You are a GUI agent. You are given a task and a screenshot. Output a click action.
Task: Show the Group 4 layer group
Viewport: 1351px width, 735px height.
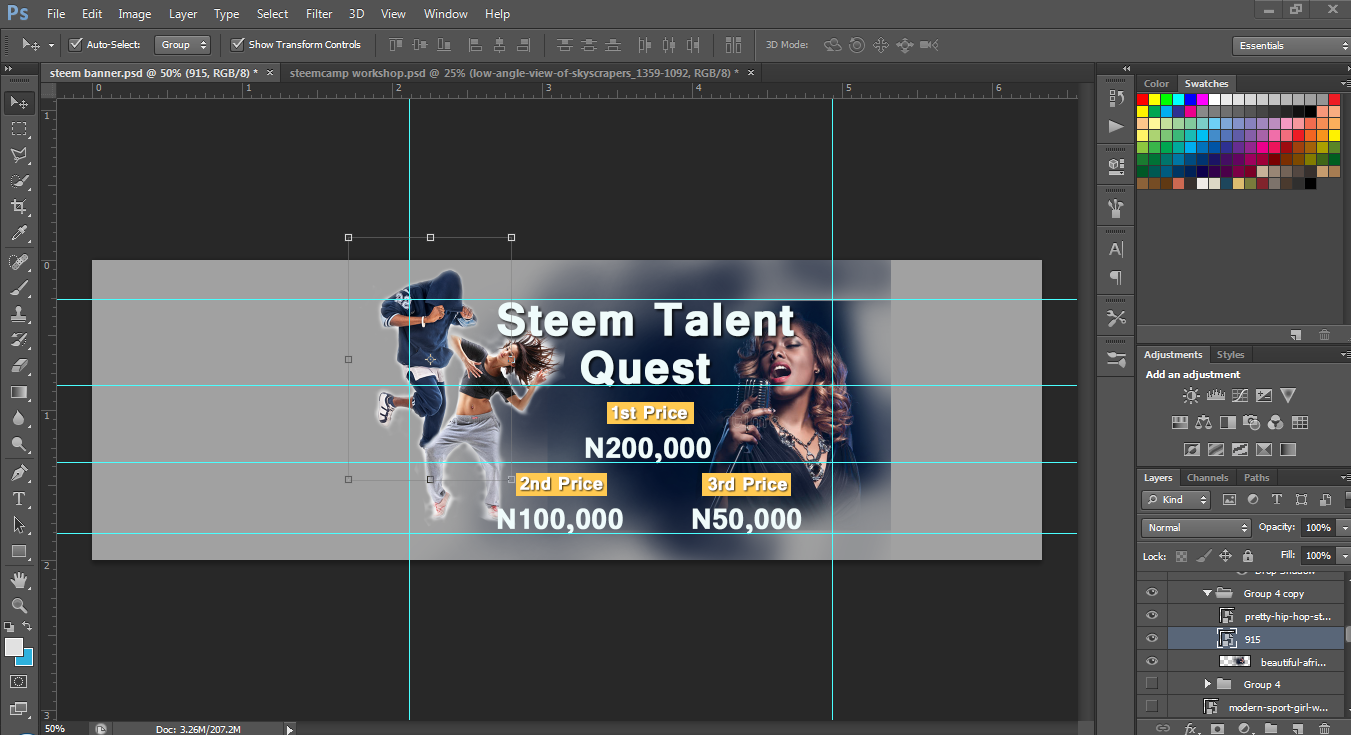click(x=1152, y=684)
